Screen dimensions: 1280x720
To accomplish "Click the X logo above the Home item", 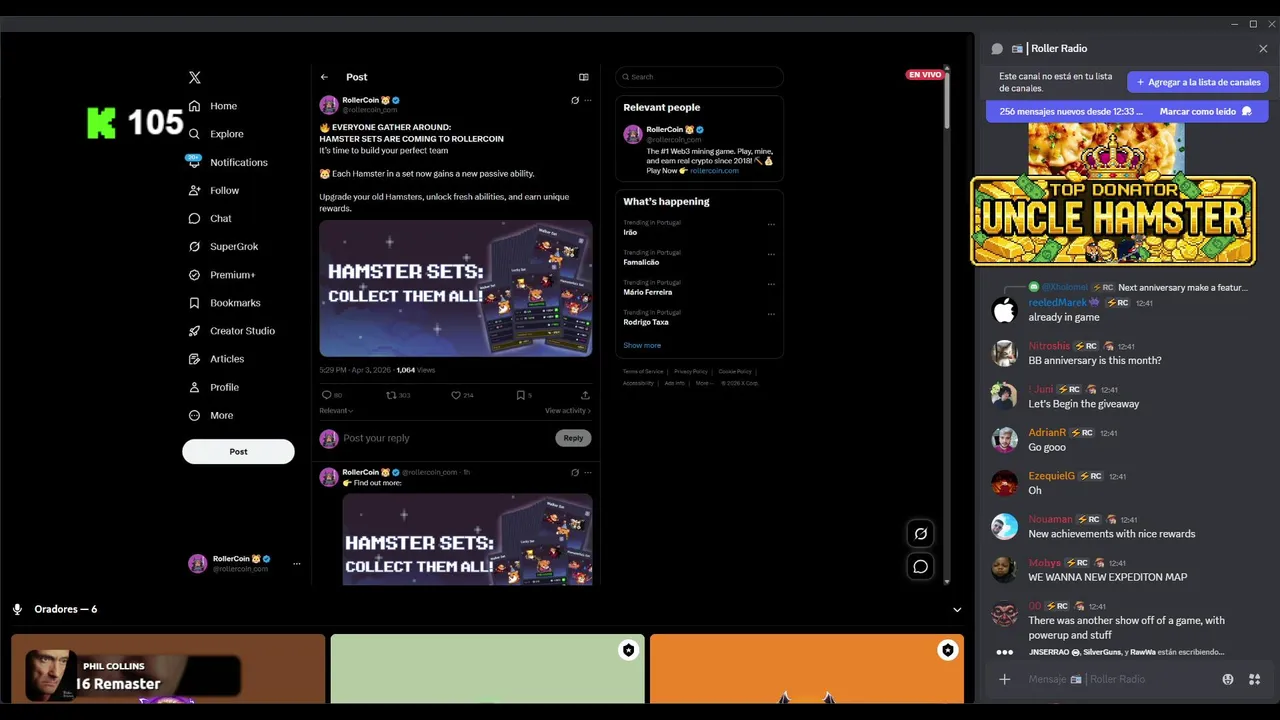I will [x=195, y=77].
